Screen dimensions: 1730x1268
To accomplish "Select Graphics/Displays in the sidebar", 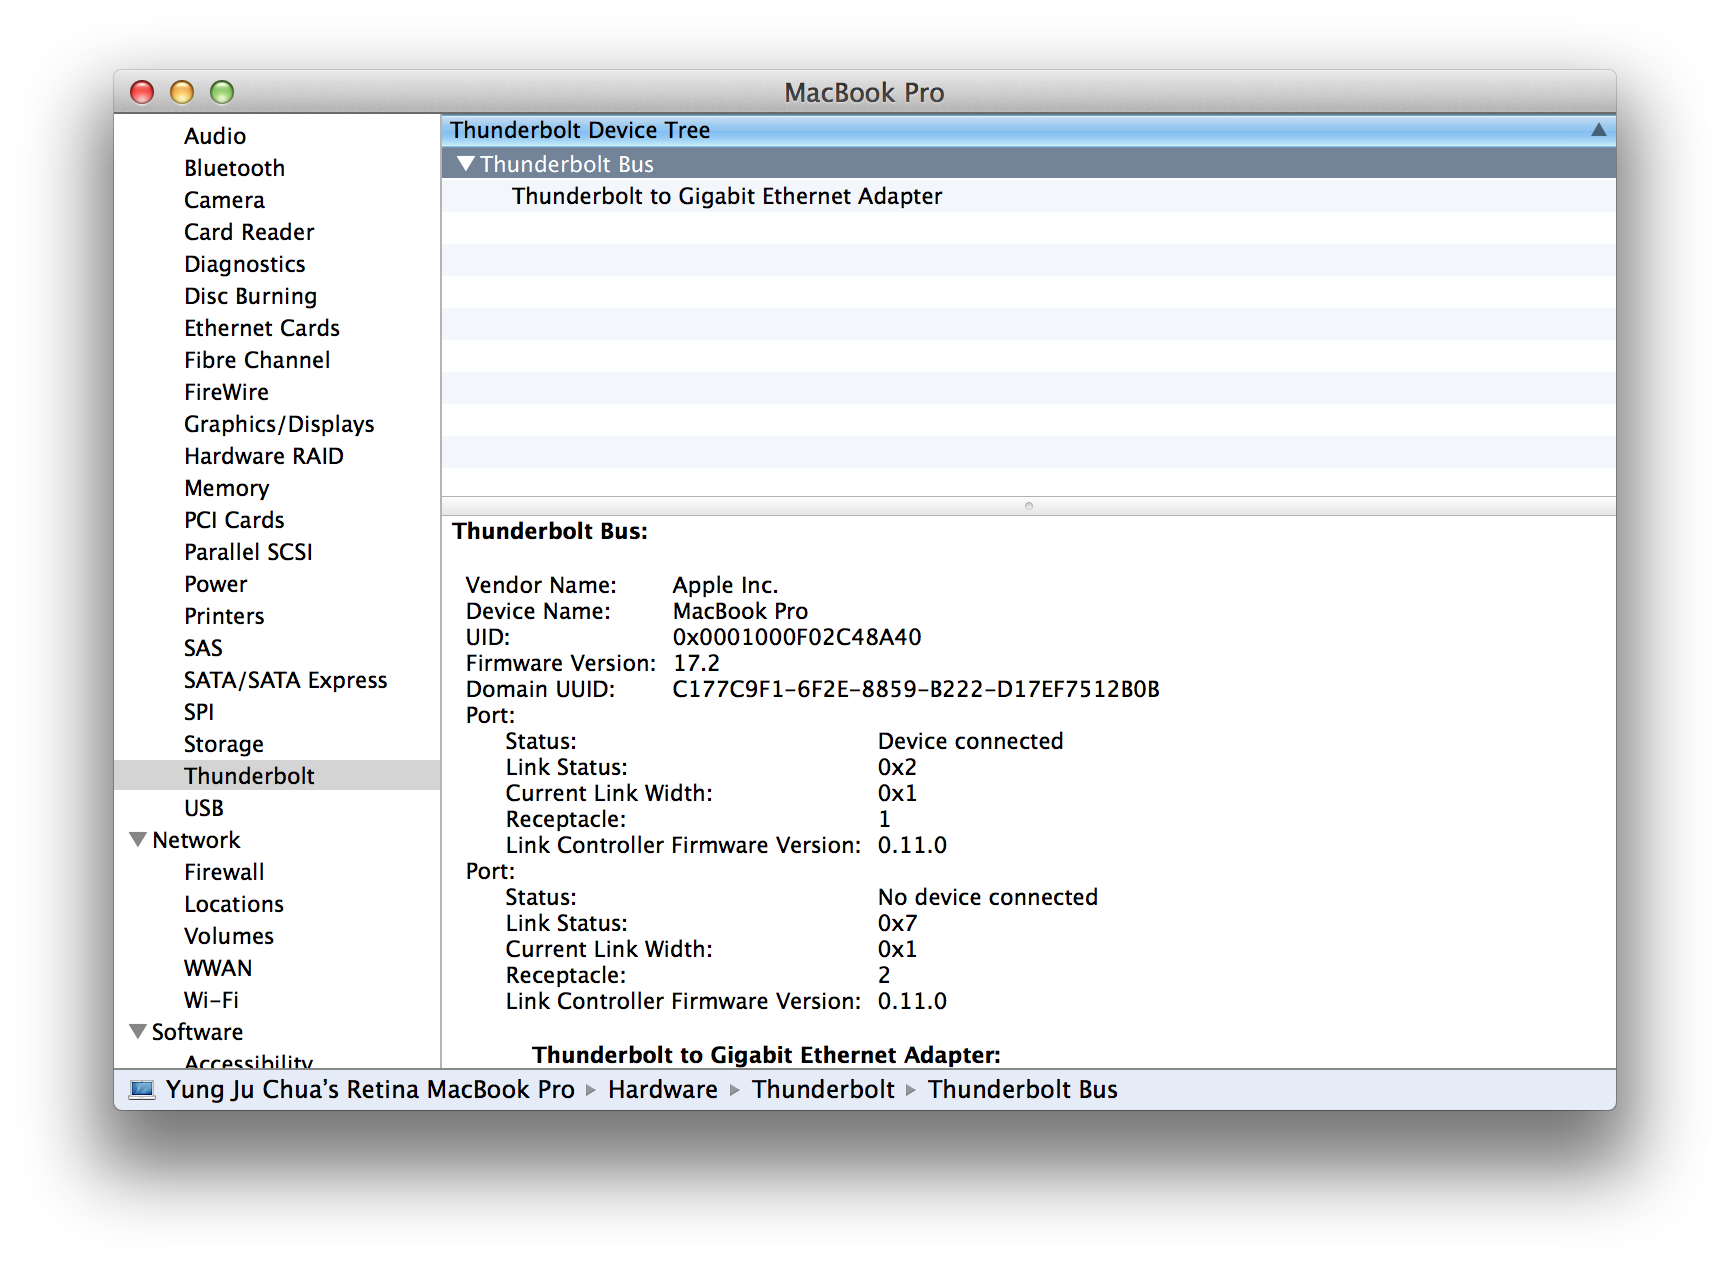I will click(x=279, y=424).
